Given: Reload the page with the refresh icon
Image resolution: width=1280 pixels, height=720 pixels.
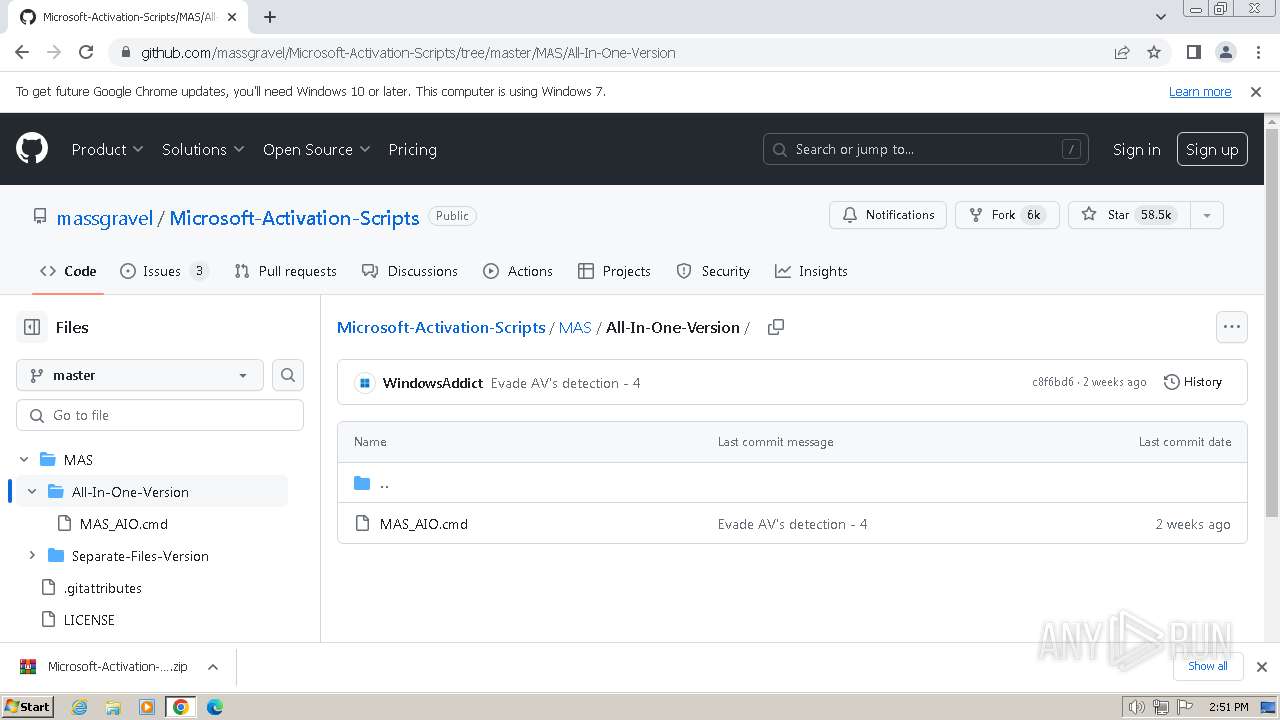Looking at the screenshot, I should (86, 52).
